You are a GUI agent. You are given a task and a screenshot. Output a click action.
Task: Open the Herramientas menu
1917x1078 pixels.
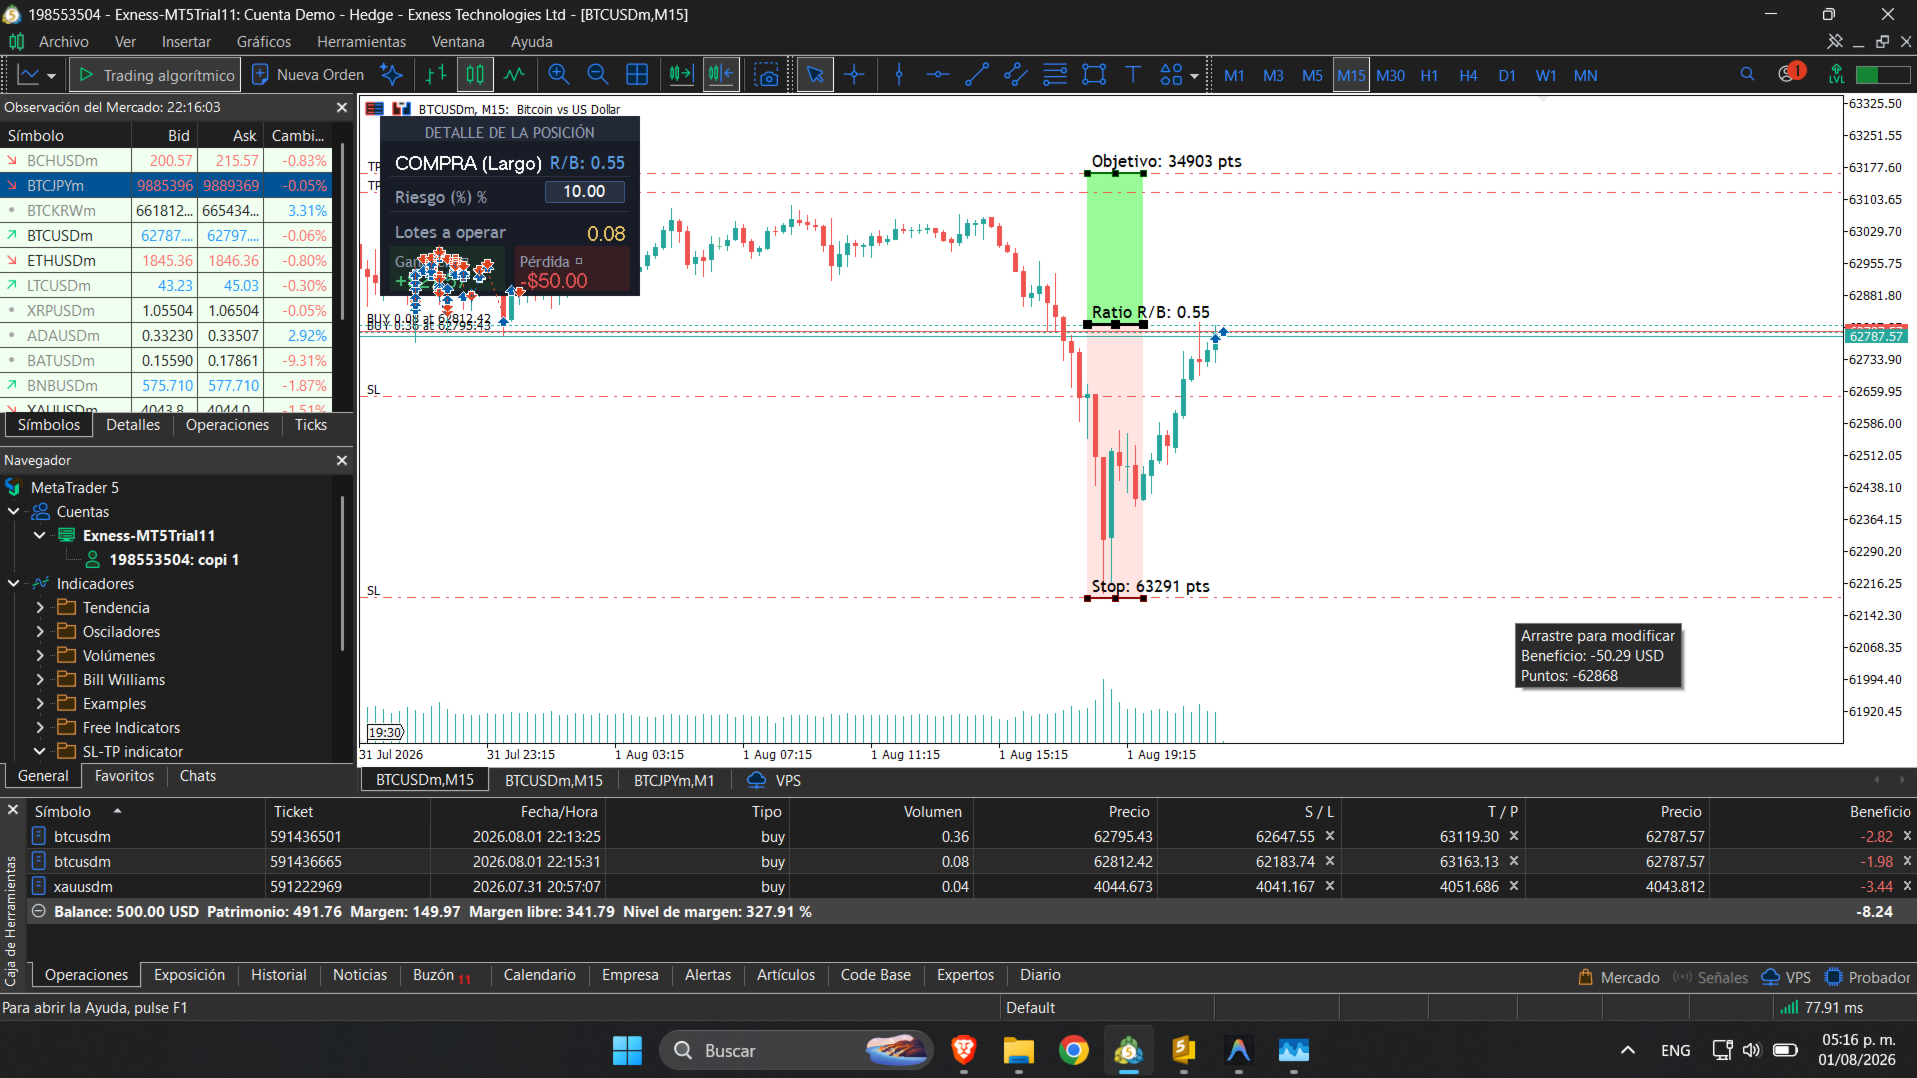point(361,42)
